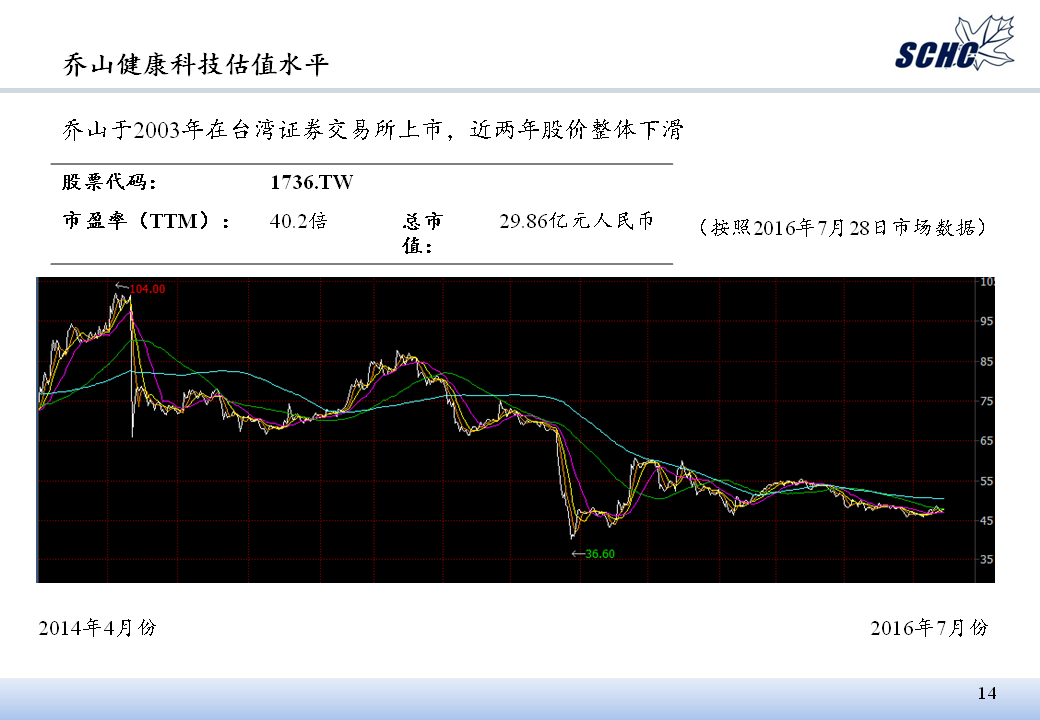The width and height of the screenshot is (1040, 720).
Task: Click the 股票代码 label
Action: pyautogui.click(x=109, y=183)
